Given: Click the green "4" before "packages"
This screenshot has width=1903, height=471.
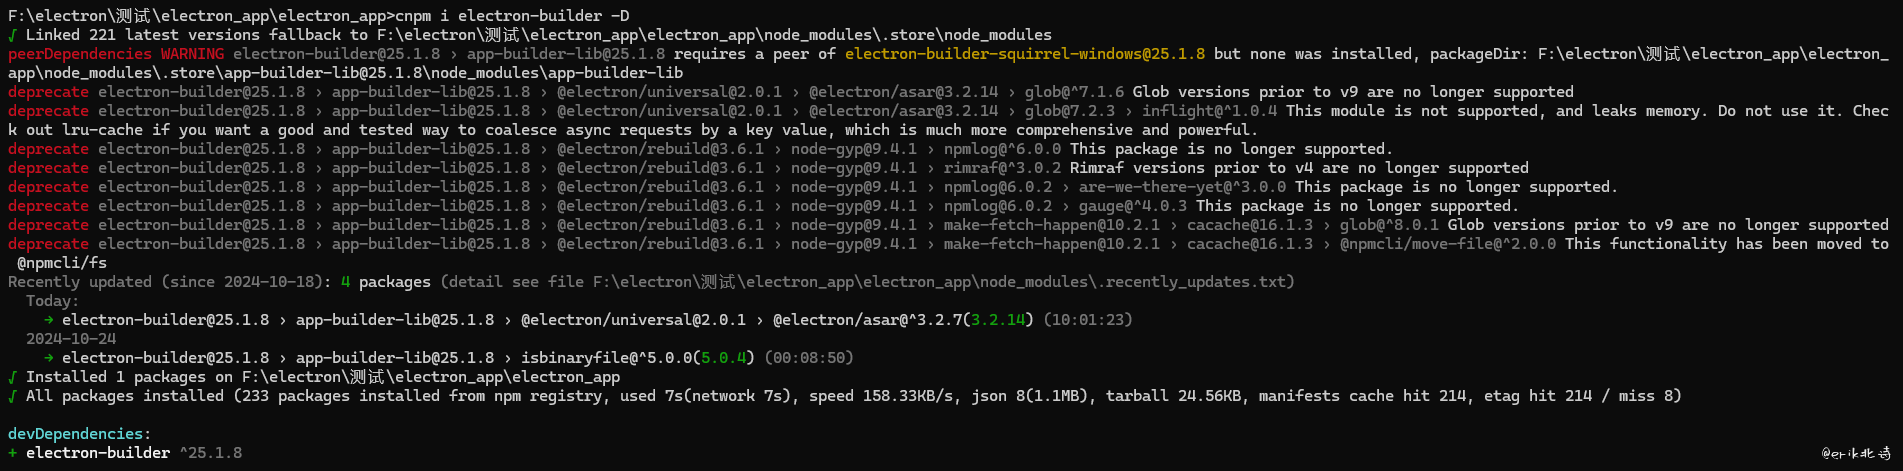Looking at the screenshot, I should click(x=345, y=282).
